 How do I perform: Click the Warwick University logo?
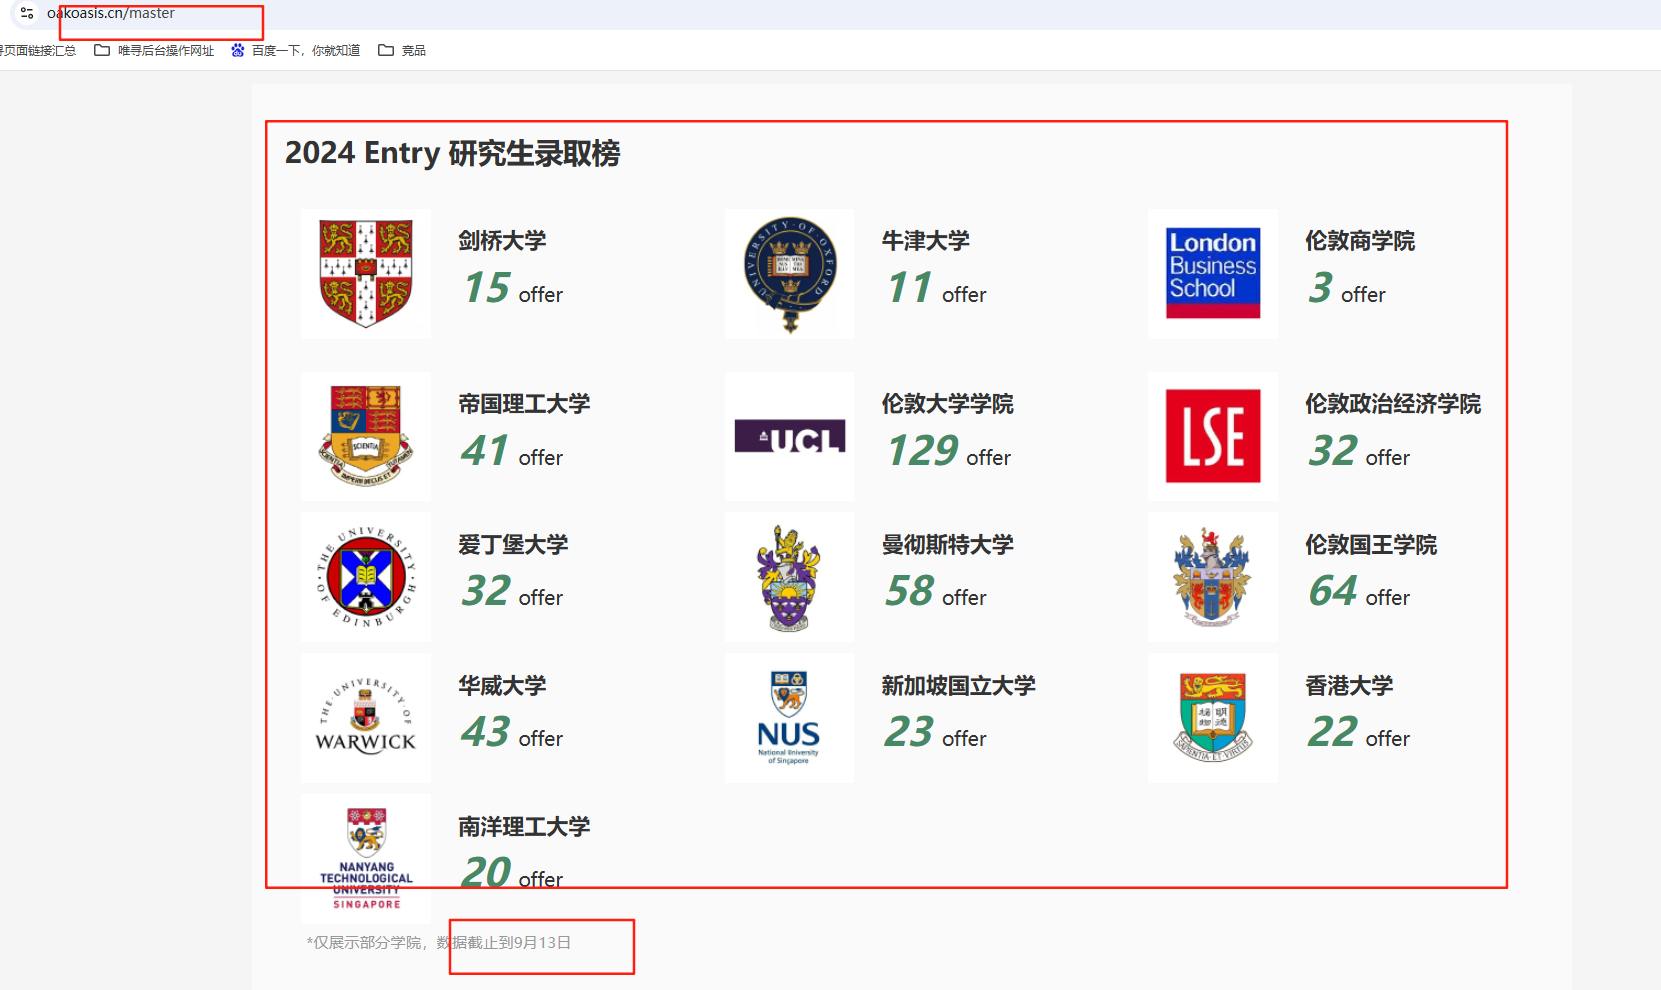[366, 718]
